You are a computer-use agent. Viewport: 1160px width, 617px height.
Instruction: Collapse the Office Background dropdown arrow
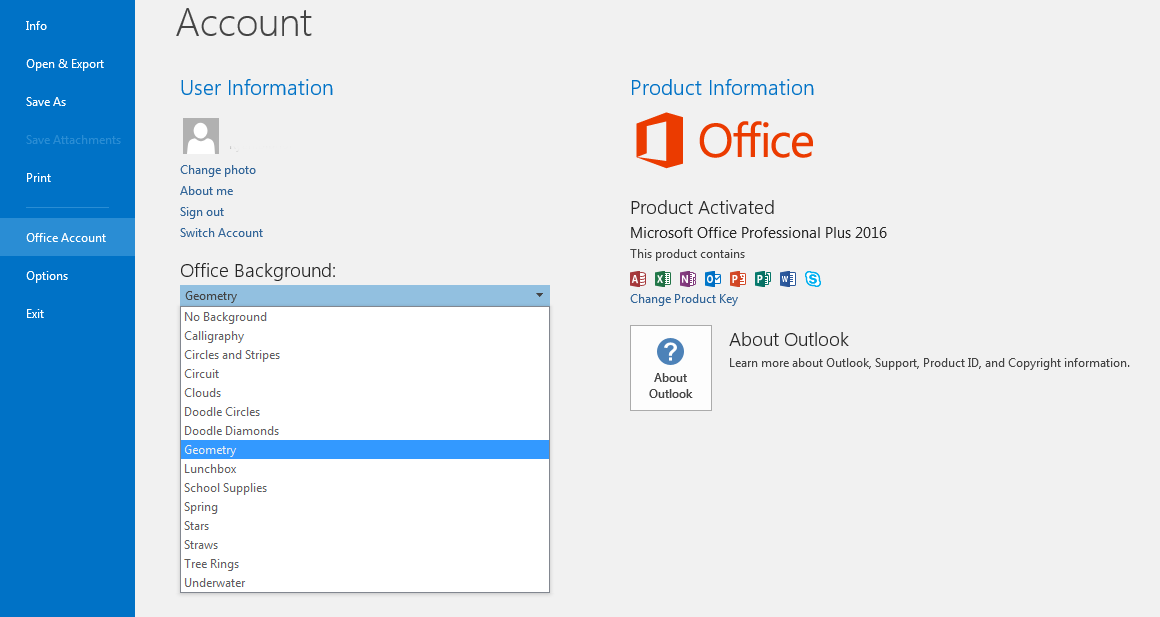point(539,296)
